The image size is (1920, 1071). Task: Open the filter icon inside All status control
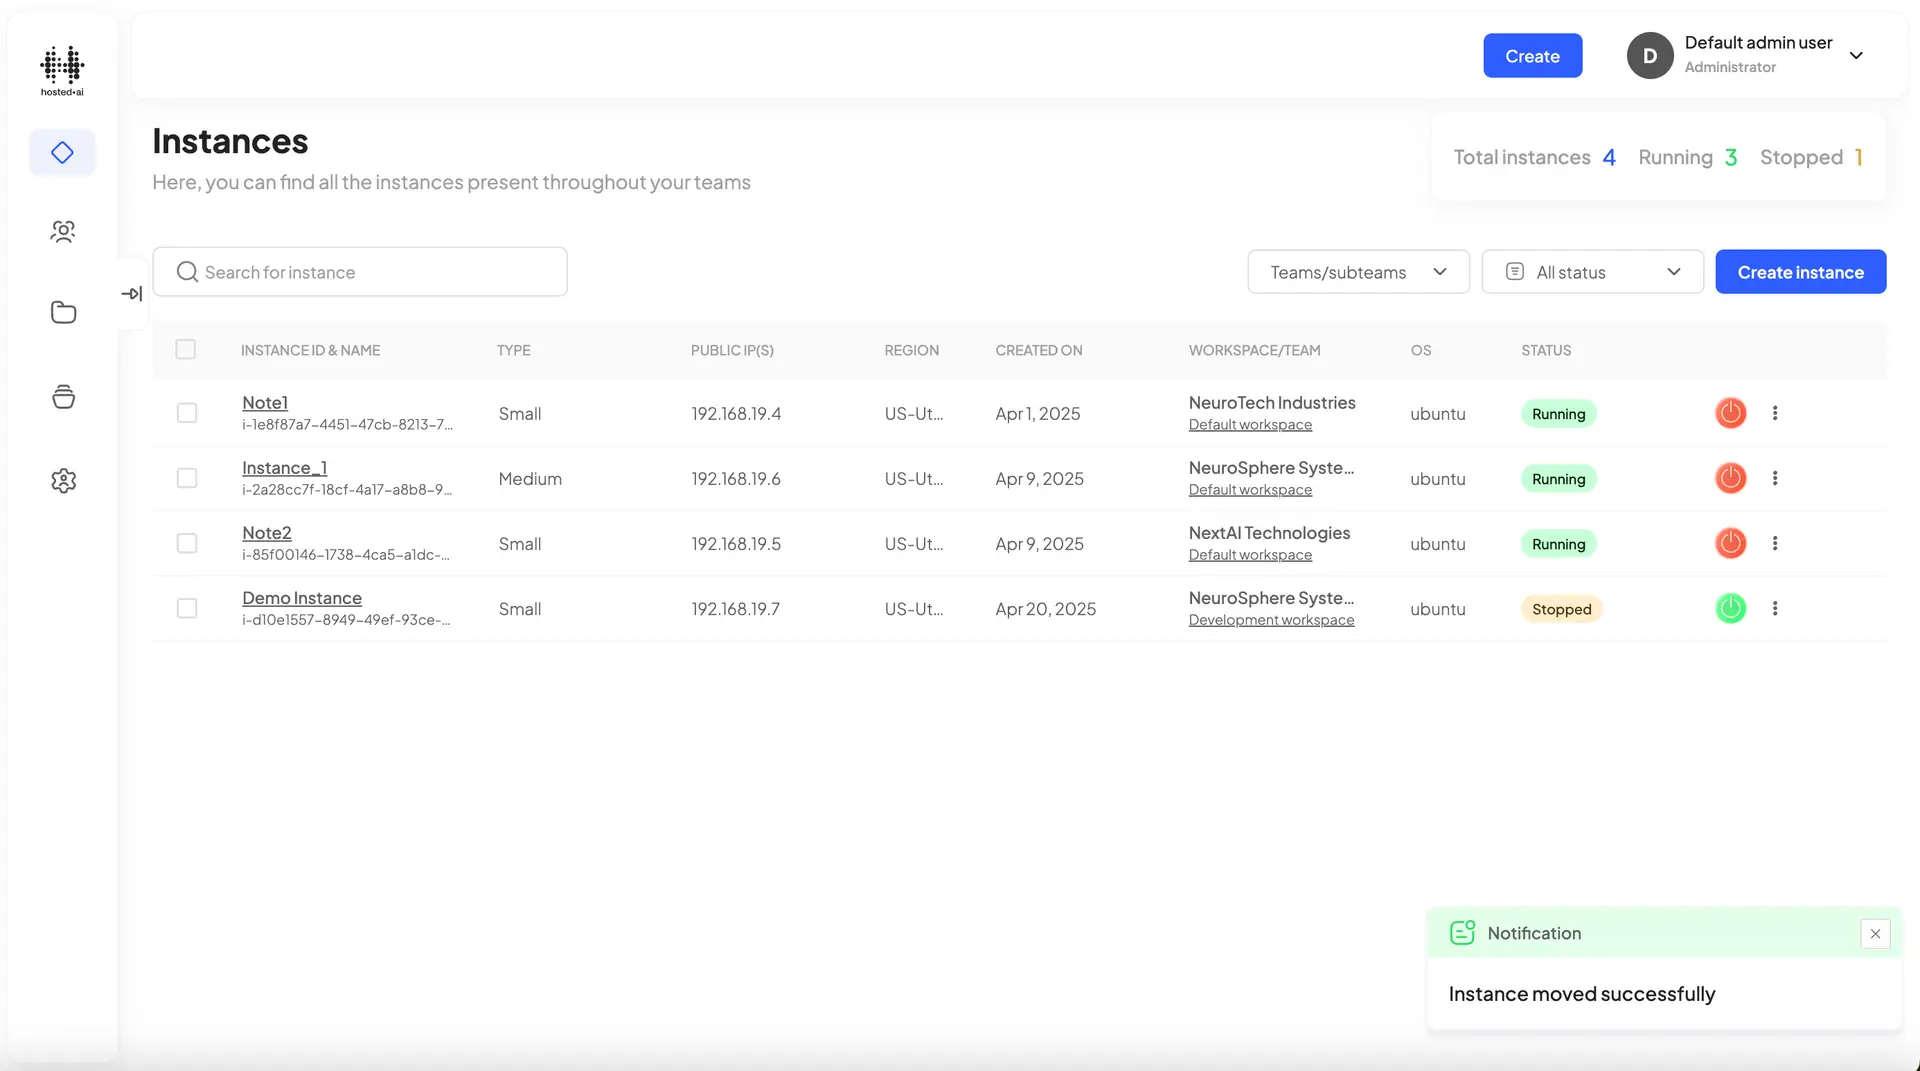(1515, 271)
